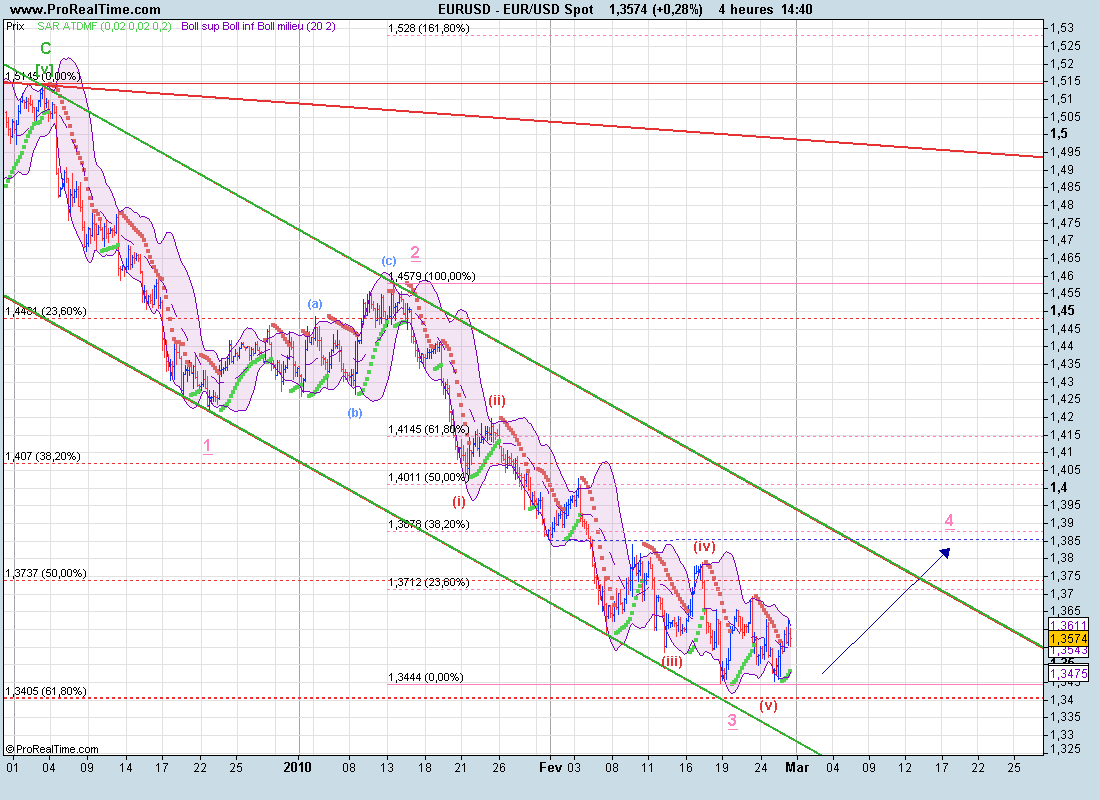Click the bold 1,5 price axis label

tap(1059, 134)
